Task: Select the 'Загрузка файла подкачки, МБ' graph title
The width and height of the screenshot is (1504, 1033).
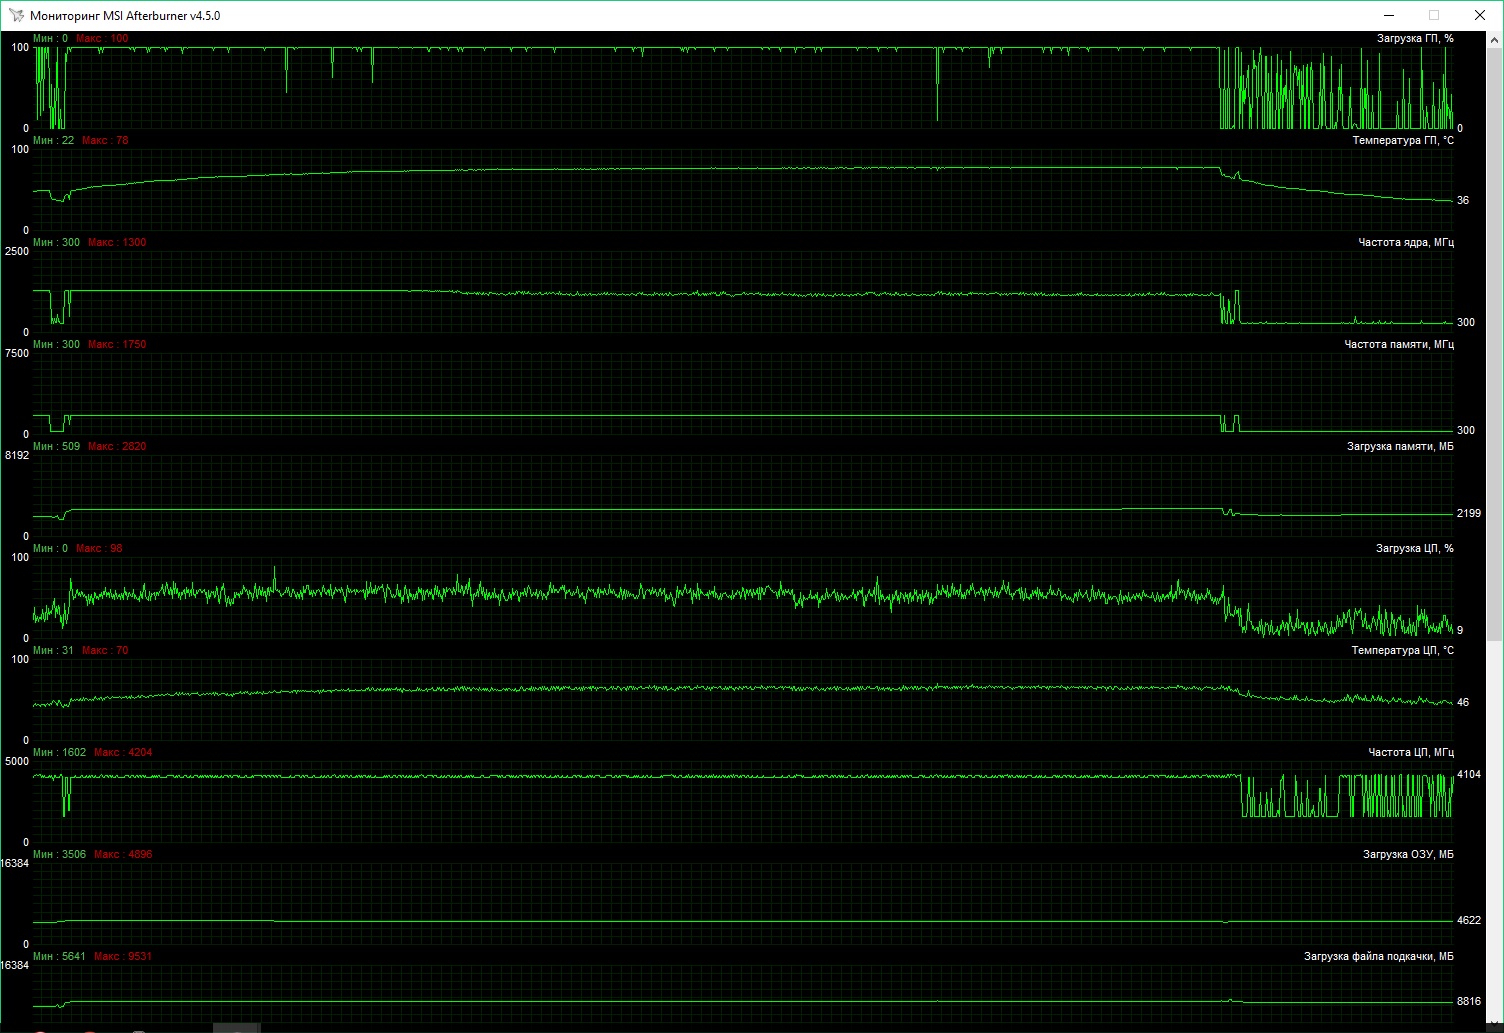Action: [x=1379, y=956]
